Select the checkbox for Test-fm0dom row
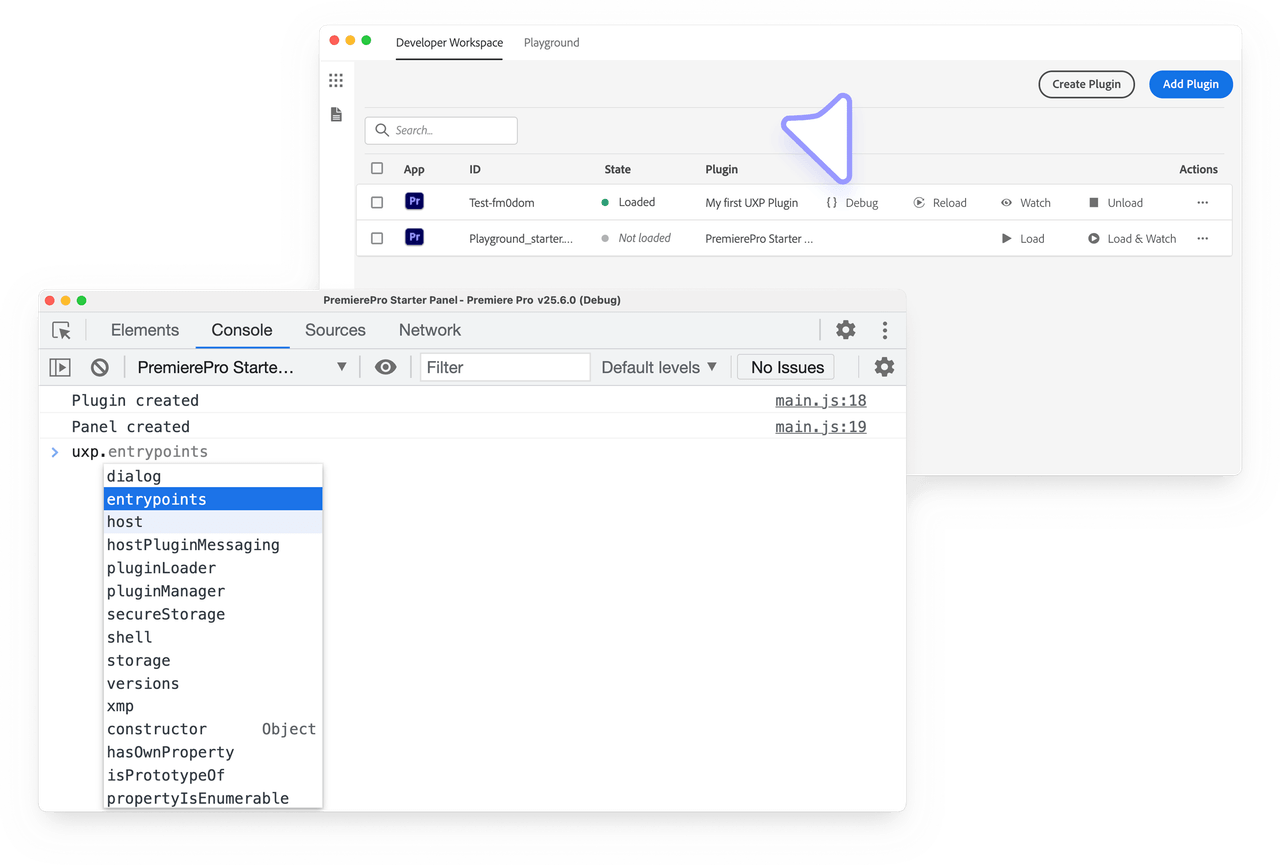 point(377,202)
